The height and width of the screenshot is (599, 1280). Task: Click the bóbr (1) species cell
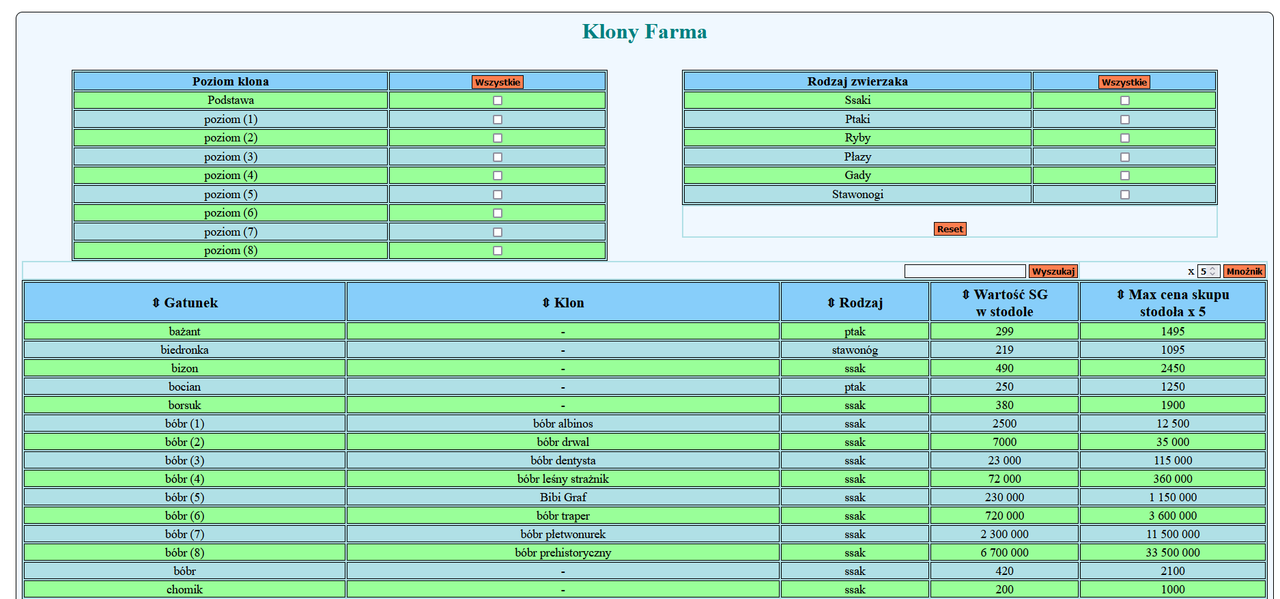click(x=184, y=423)
